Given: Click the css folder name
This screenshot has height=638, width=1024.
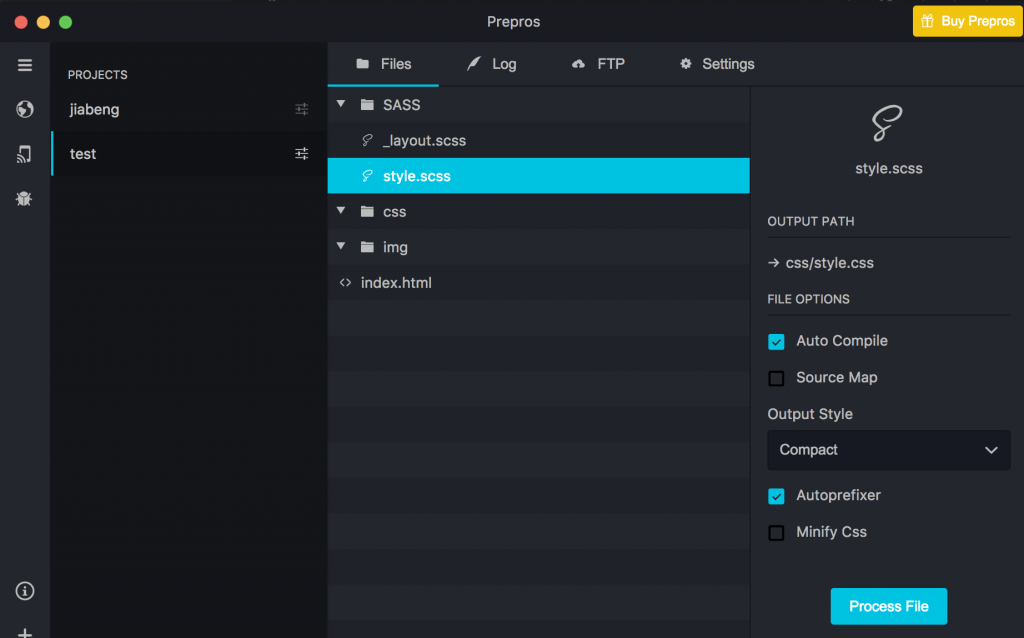Looking at the screenshot, I should [x=394, y=212].
